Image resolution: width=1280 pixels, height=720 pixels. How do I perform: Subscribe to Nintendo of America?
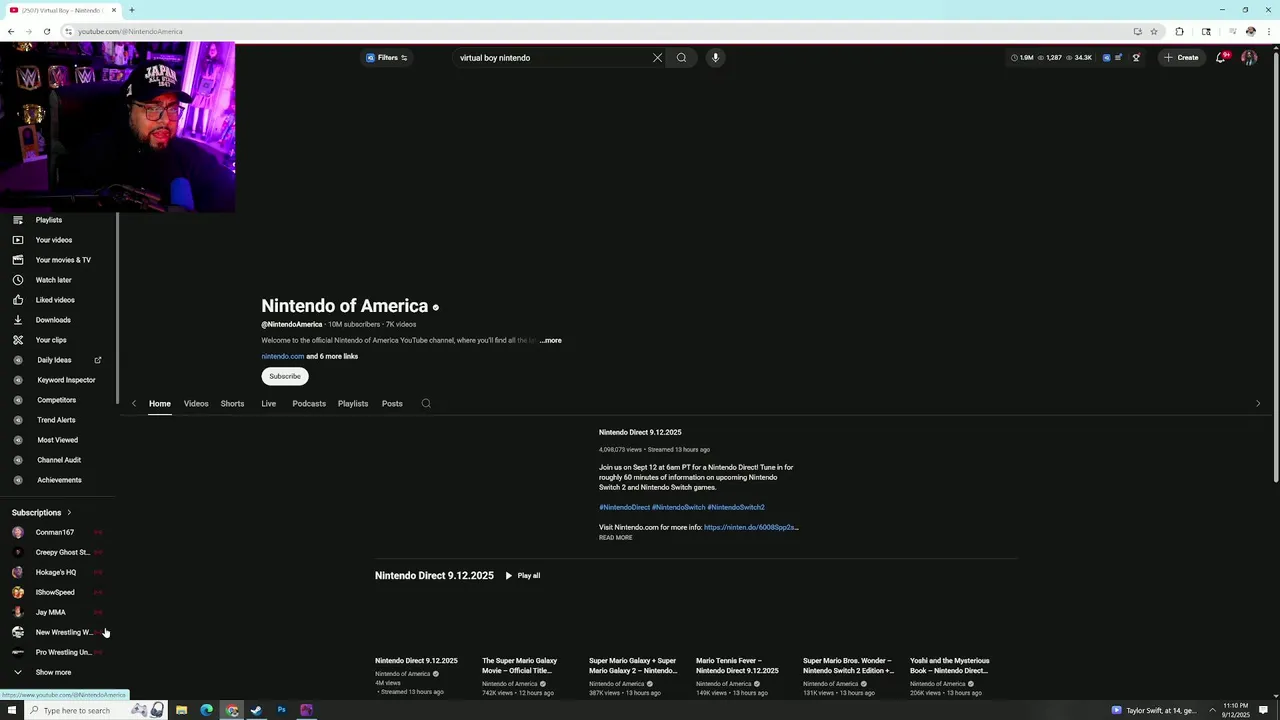285,377
